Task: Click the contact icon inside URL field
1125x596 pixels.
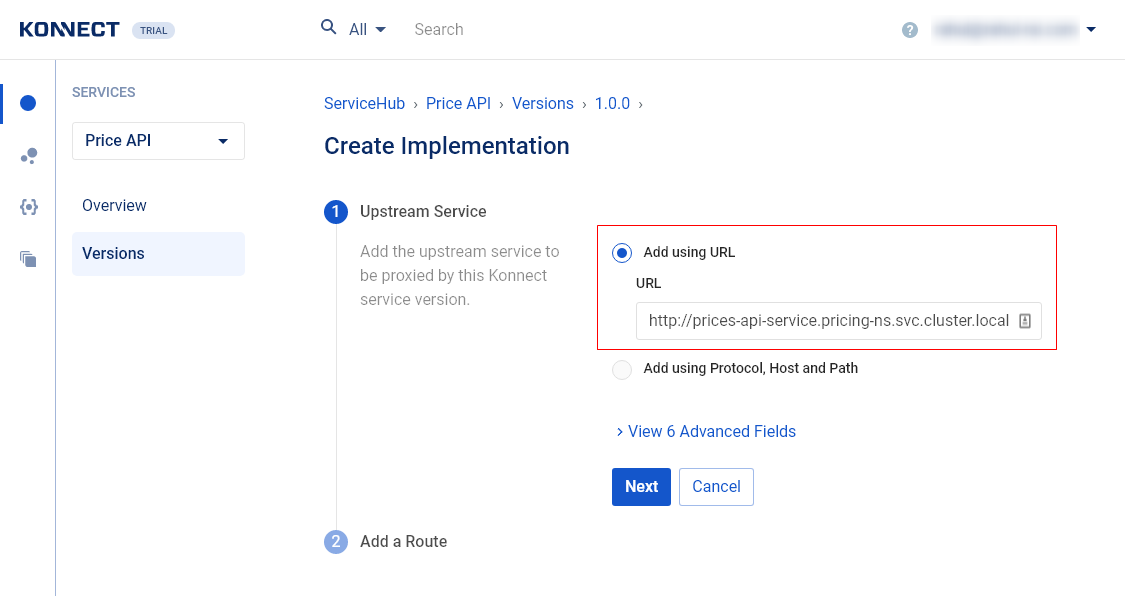Action: (x=1025, y=321)
